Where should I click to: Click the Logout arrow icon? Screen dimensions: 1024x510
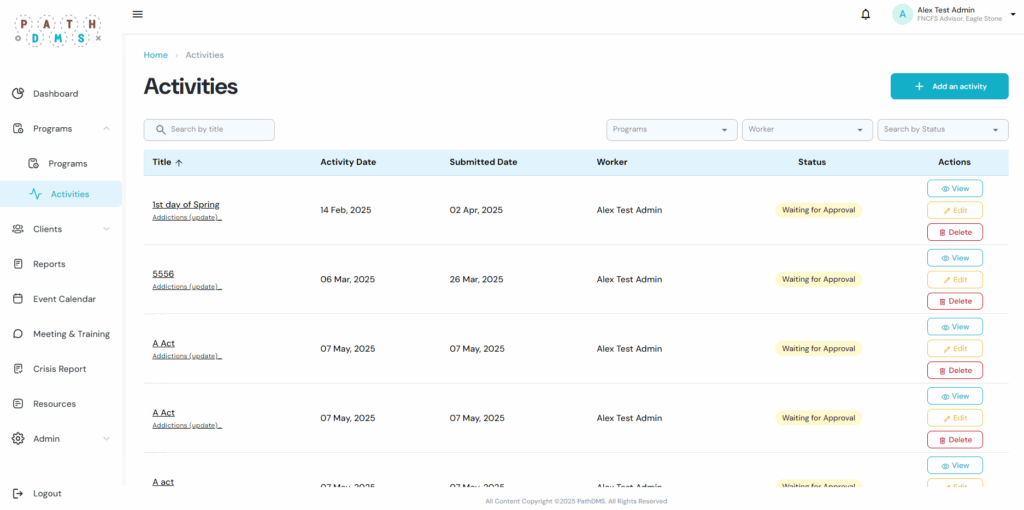18,493
